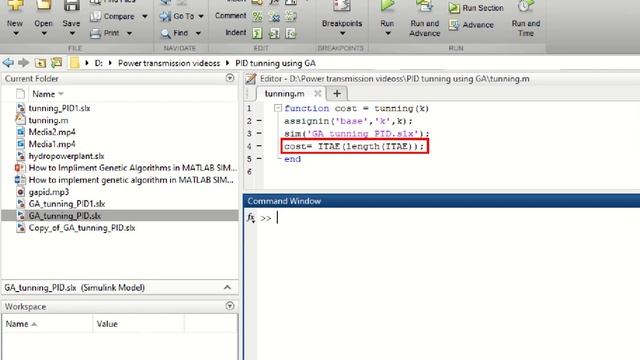The width and height of the screenshot is (640, 360).
Task: Select file gapid.mp3
Action: coord(49,191)
